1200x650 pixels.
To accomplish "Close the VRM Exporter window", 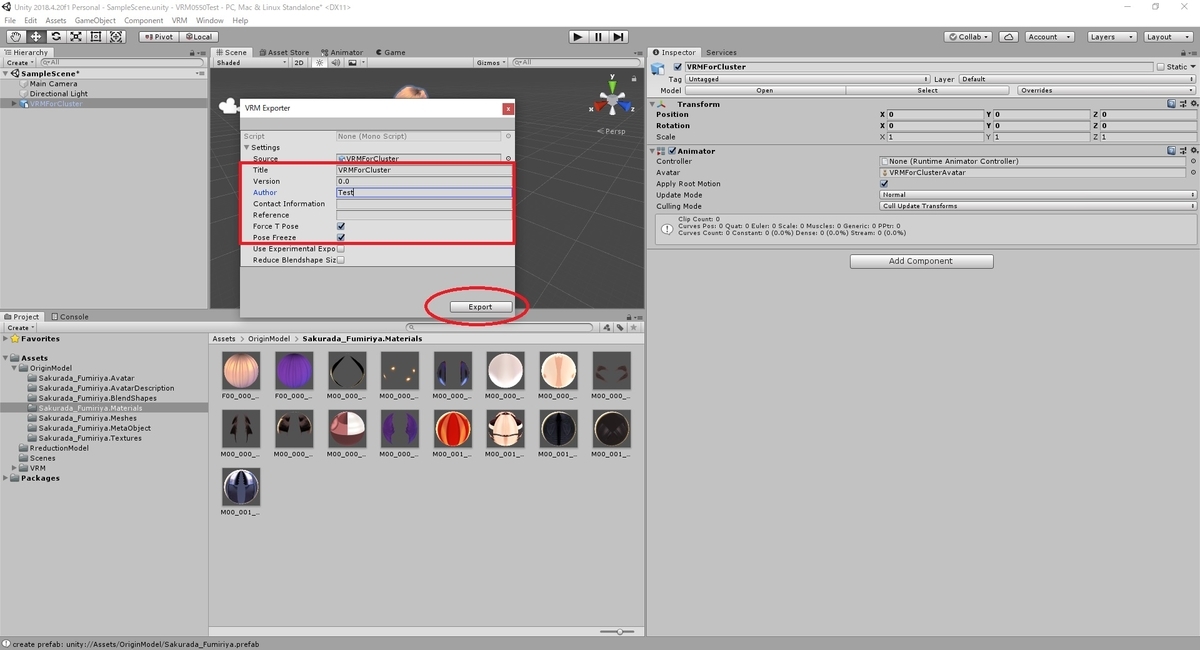I will (508, 108).
